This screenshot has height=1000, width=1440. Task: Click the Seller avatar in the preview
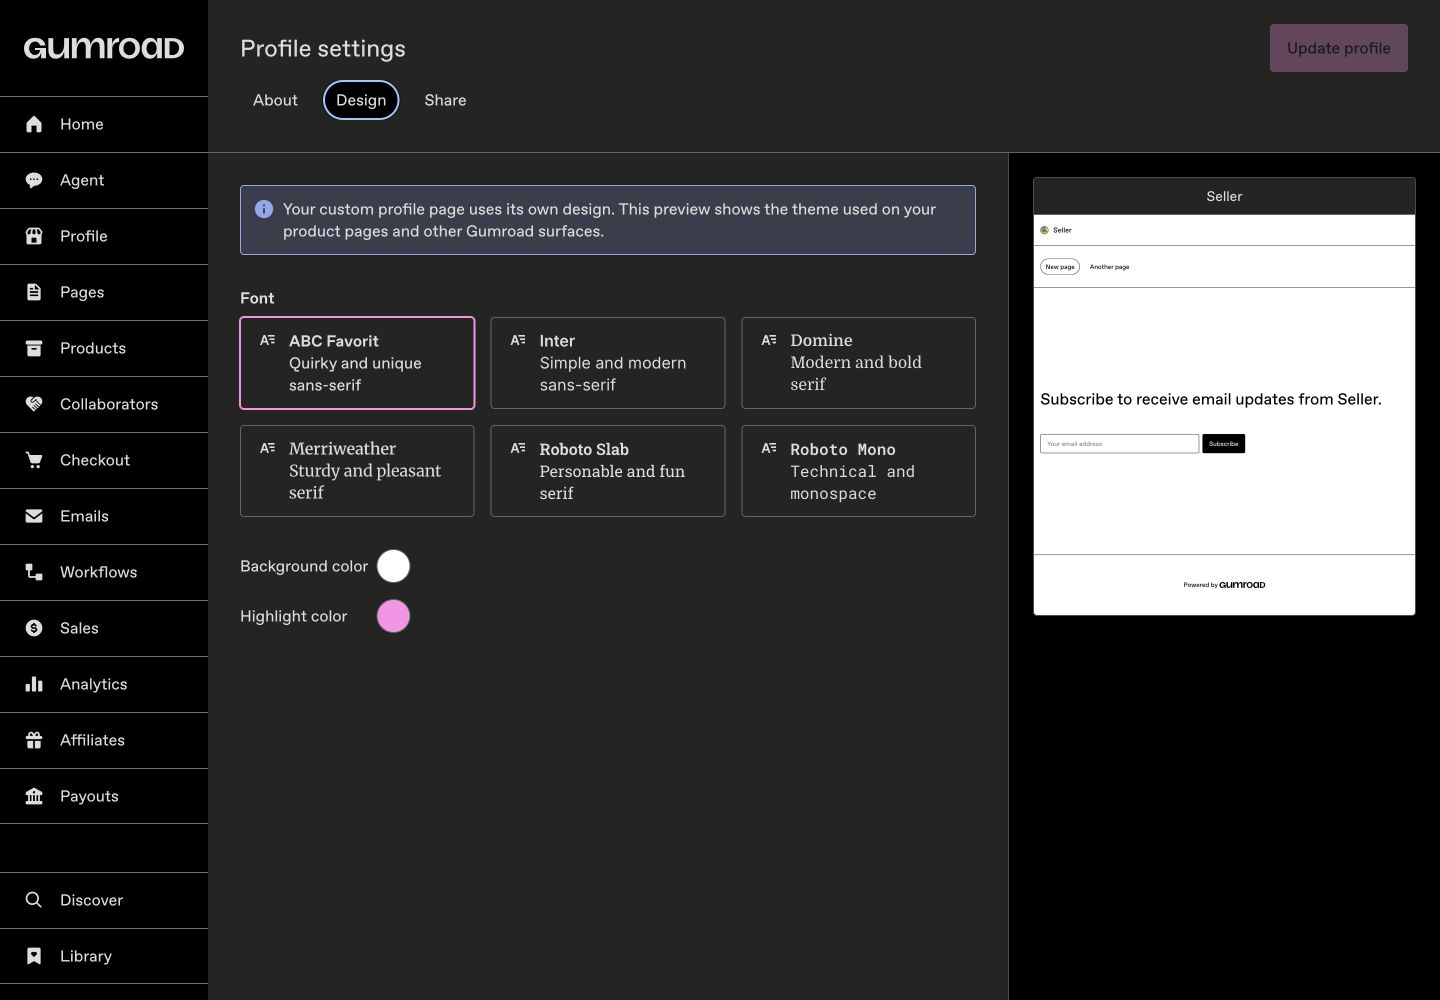tap(1045, 230)
